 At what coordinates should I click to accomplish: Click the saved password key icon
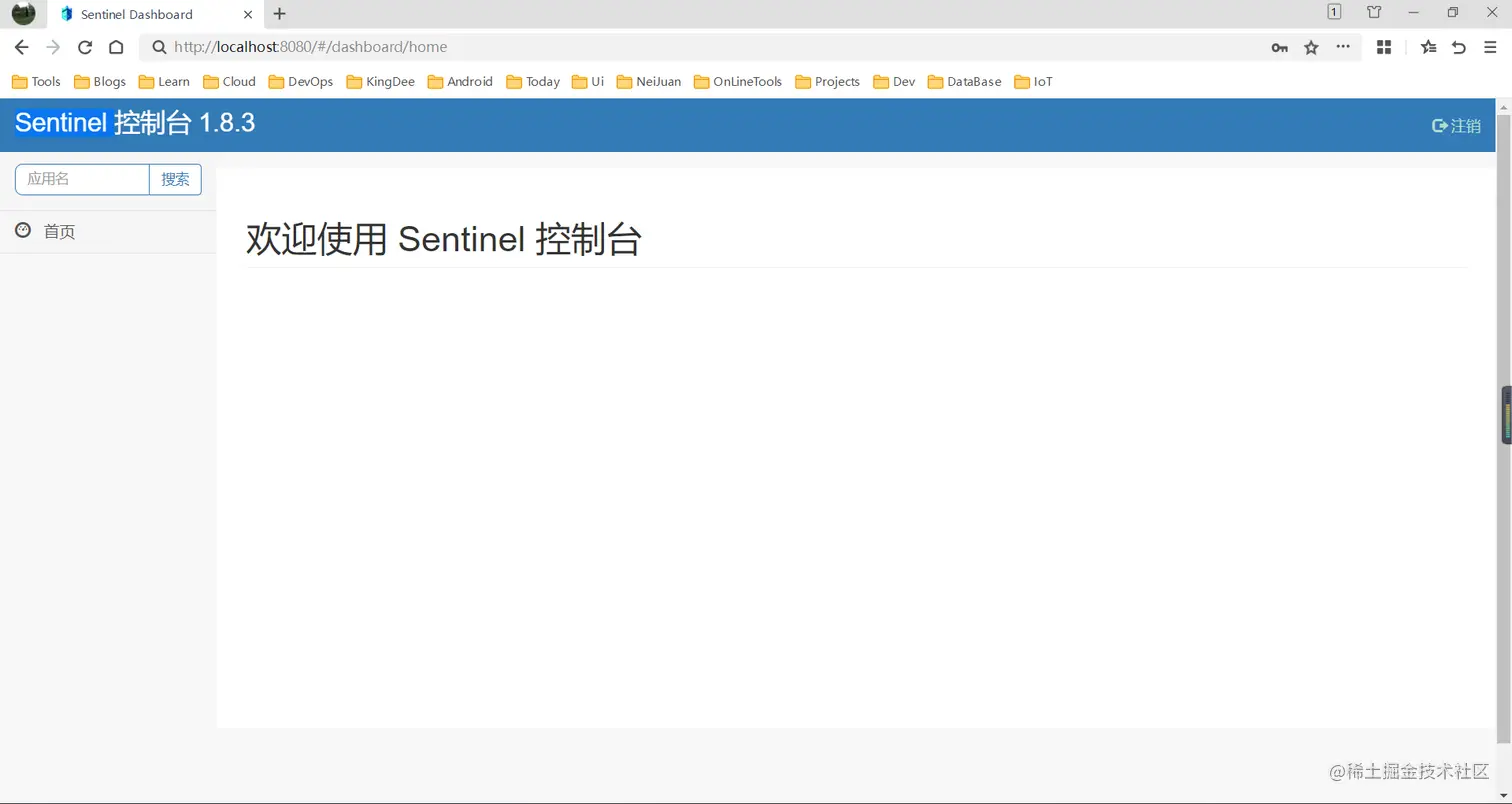point(1279,47)
